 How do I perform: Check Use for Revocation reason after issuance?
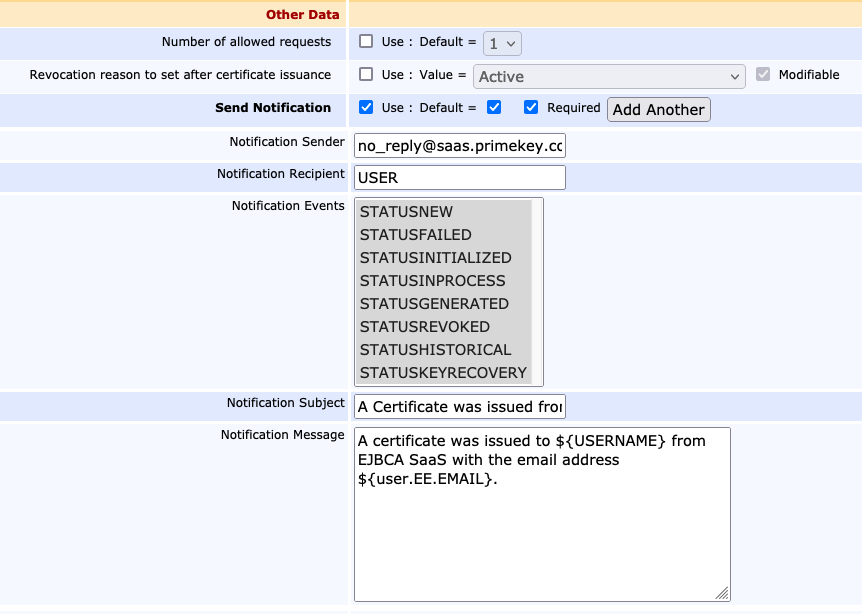point(366,75)
